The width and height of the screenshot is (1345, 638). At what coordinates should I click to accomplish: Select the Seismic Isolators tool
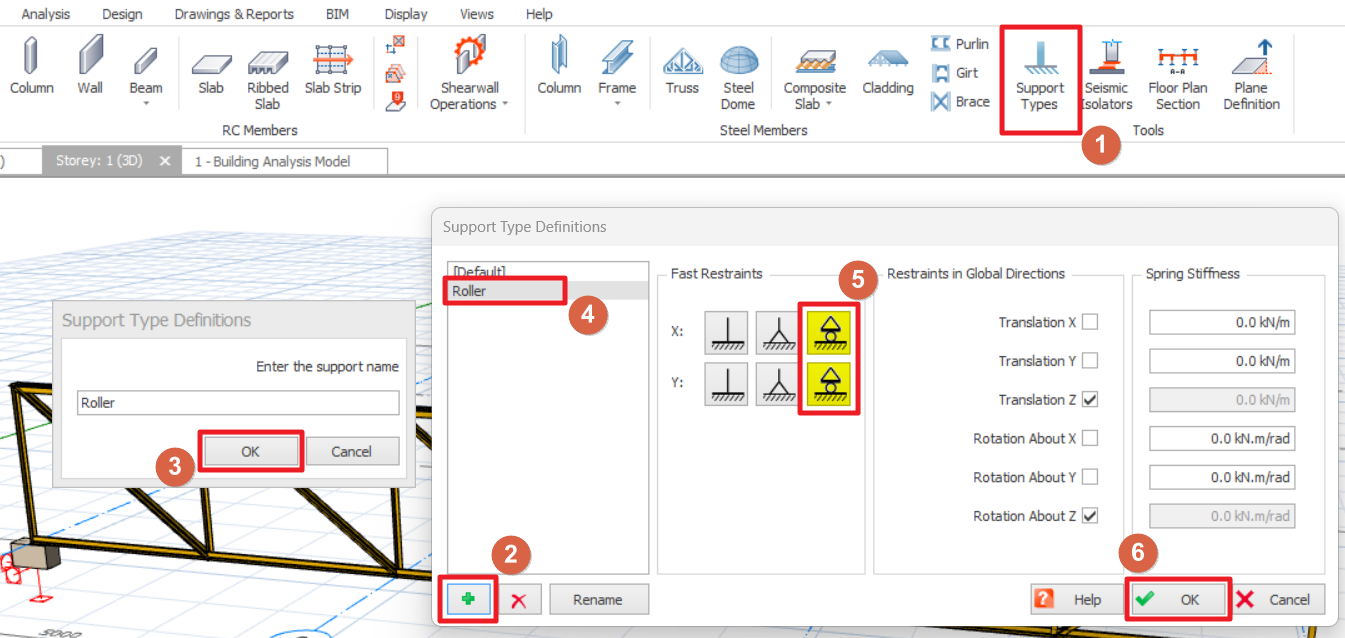point(1107,75)
